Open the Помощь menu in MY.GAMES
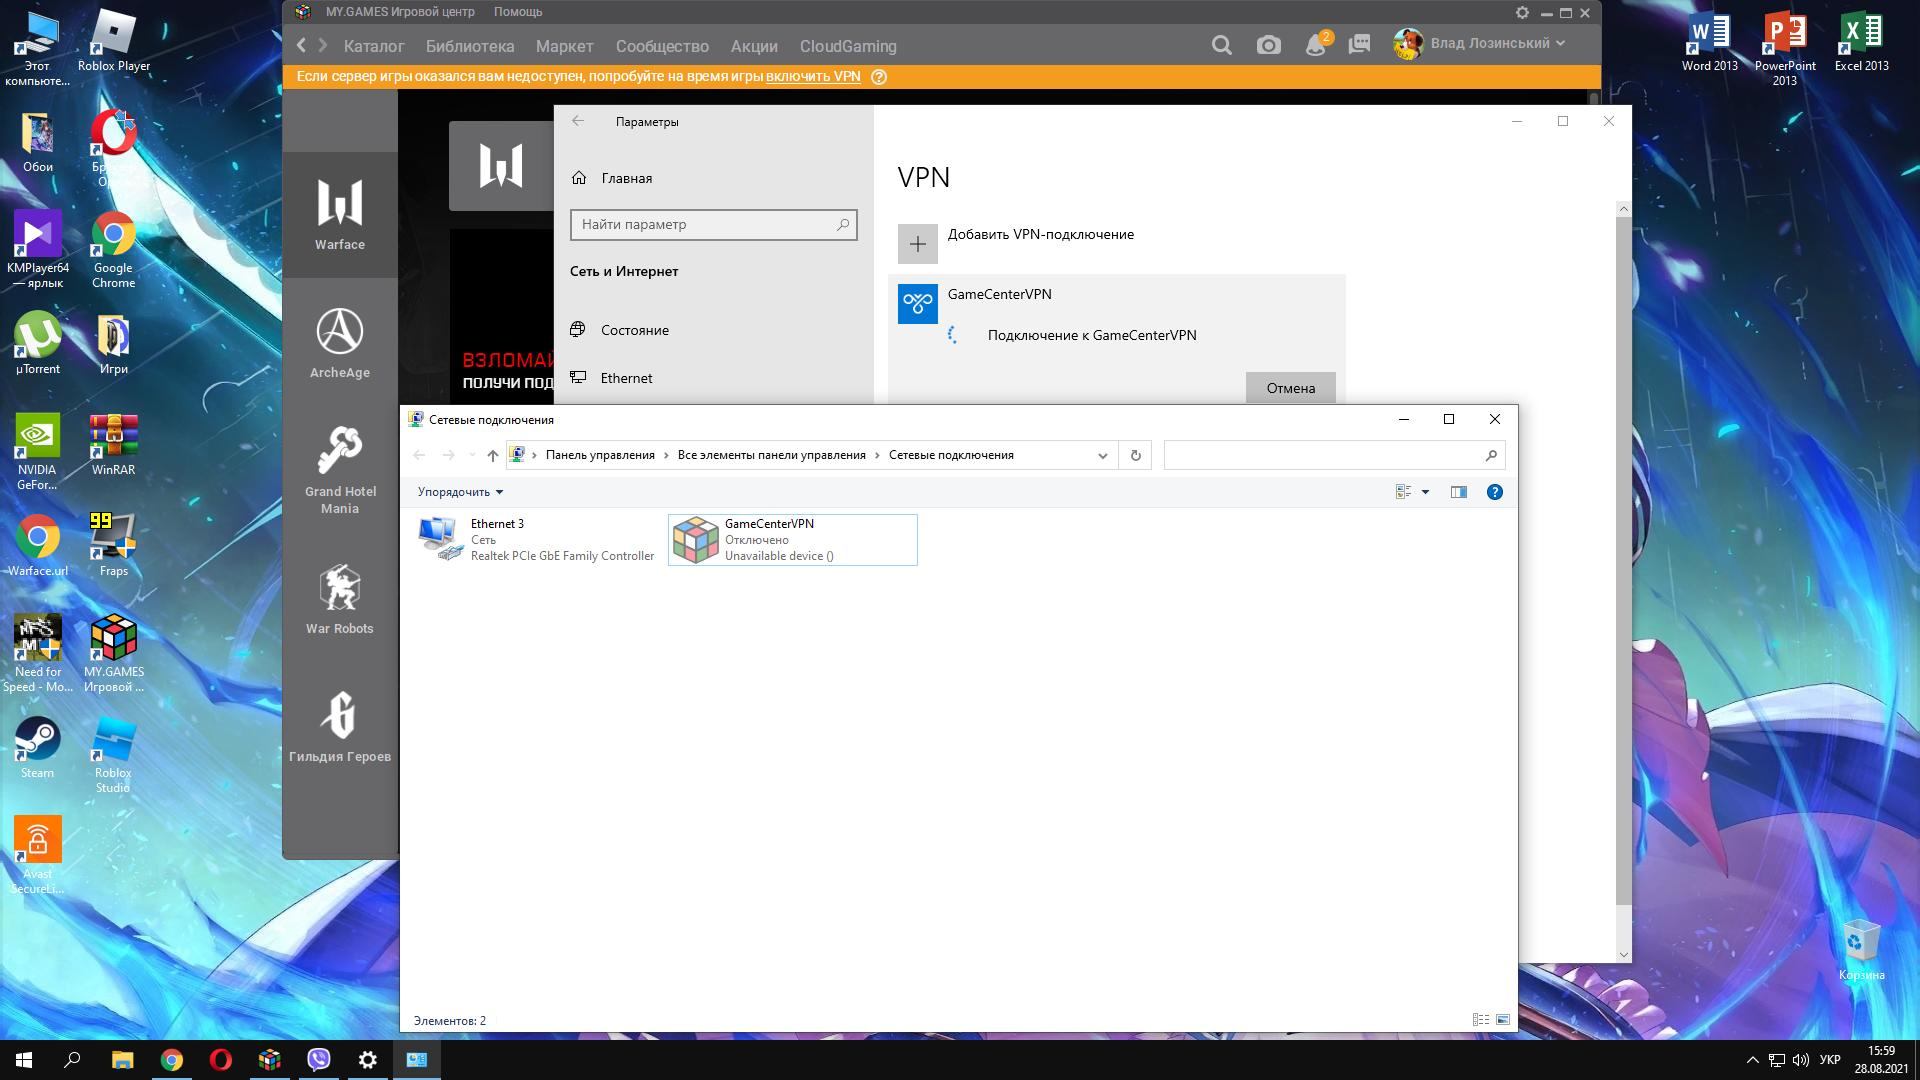This screenshot has width=1920, height=1080. [x=518, y=12]
